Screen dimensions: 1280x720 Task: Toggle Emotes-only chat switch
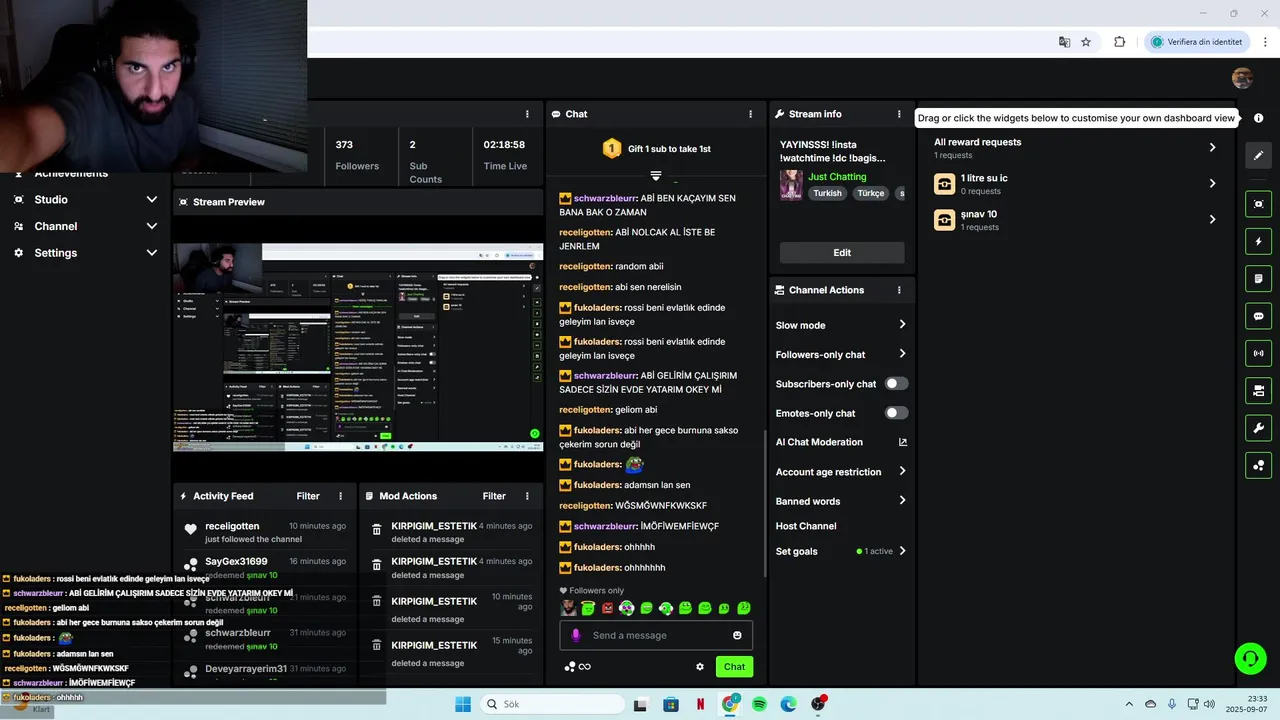click(x=896, y=413)
